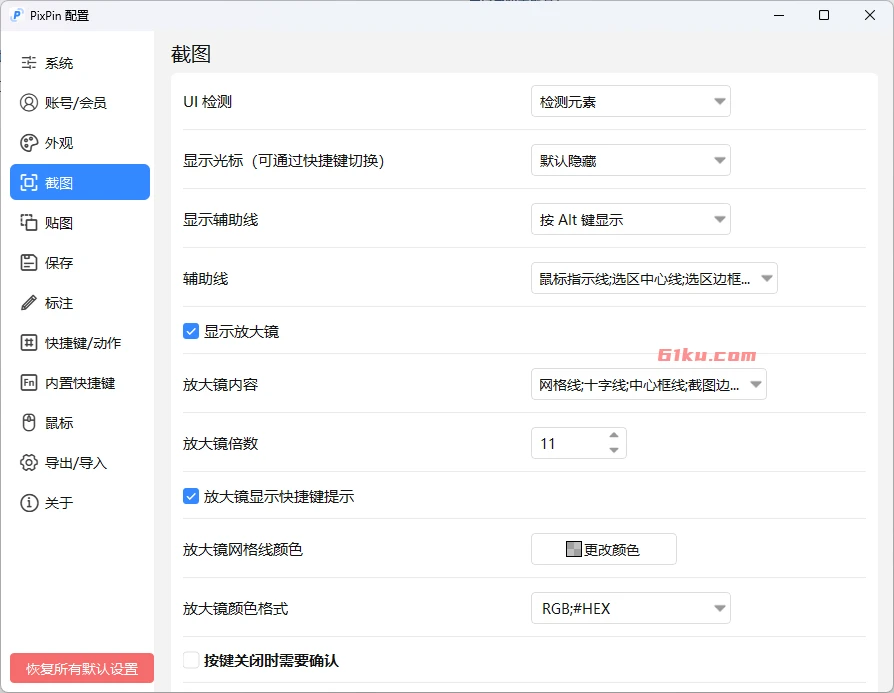Decrease 放大镜倍数 with down arrow

click(613, 450)
